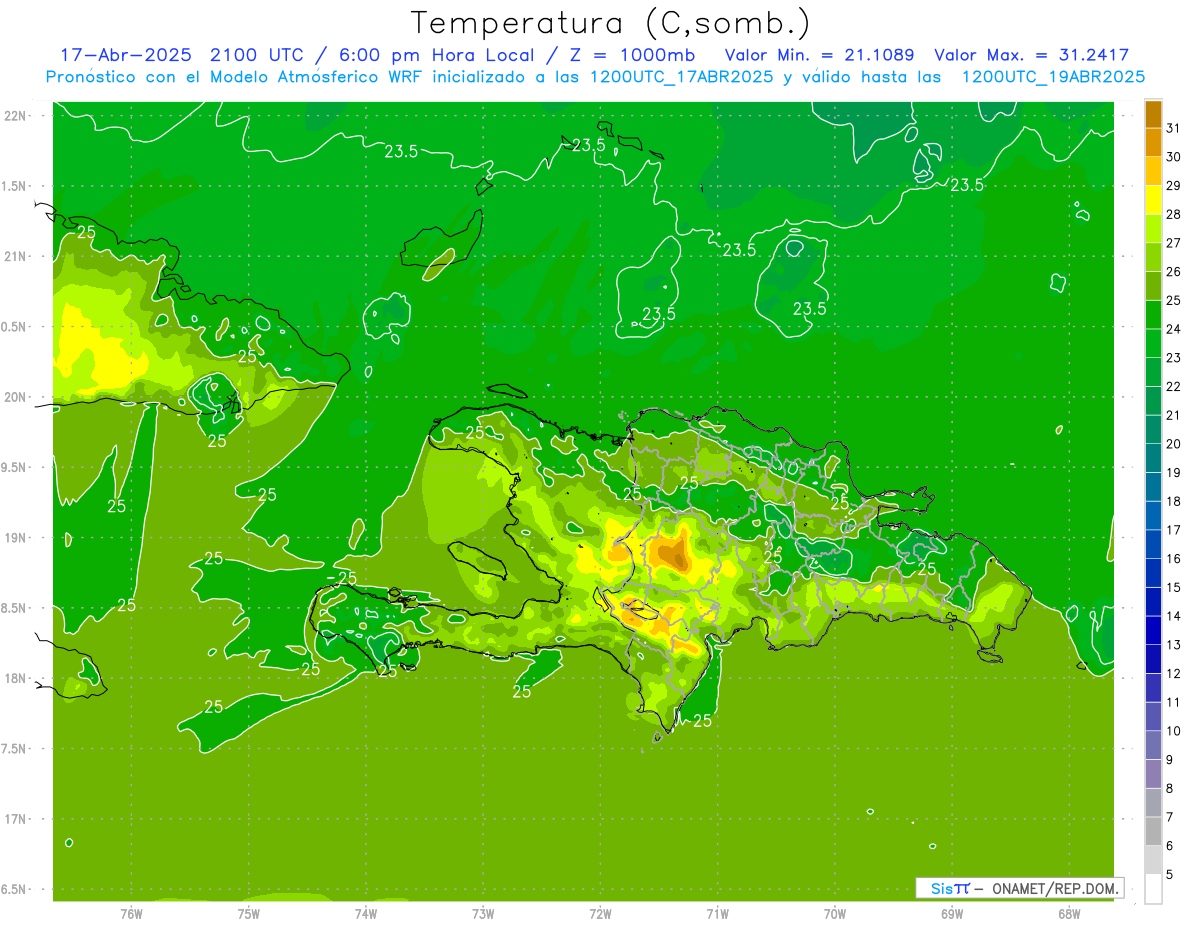Click the purple swatch between 8 and 9
This screenshot has width=1200, height=927.
(x=1153, y=774)
